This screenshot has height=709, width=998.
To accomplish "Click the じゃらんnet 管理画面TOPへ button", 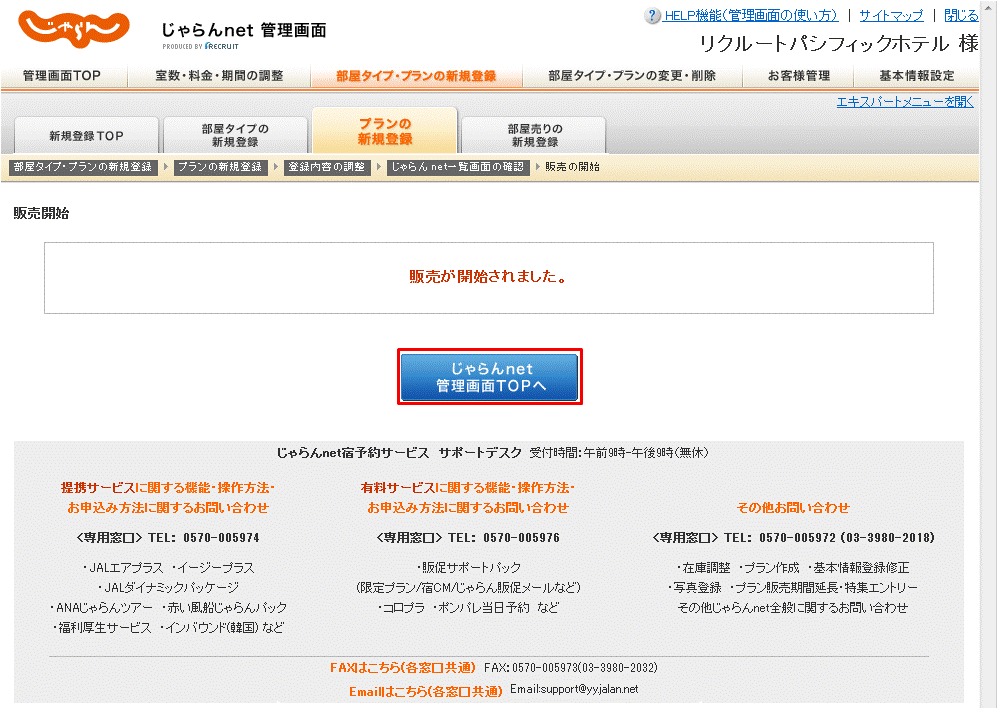I will [489, 377].
